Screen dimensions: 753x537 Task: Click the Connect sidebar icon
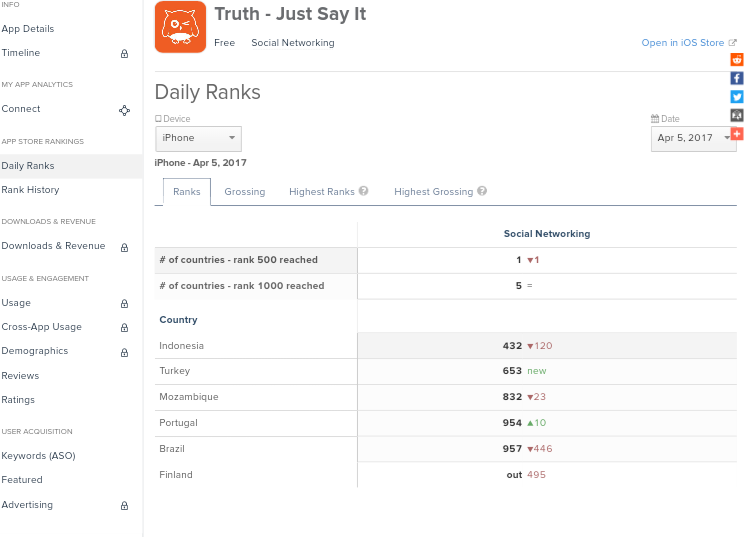(x=124, y=110)
